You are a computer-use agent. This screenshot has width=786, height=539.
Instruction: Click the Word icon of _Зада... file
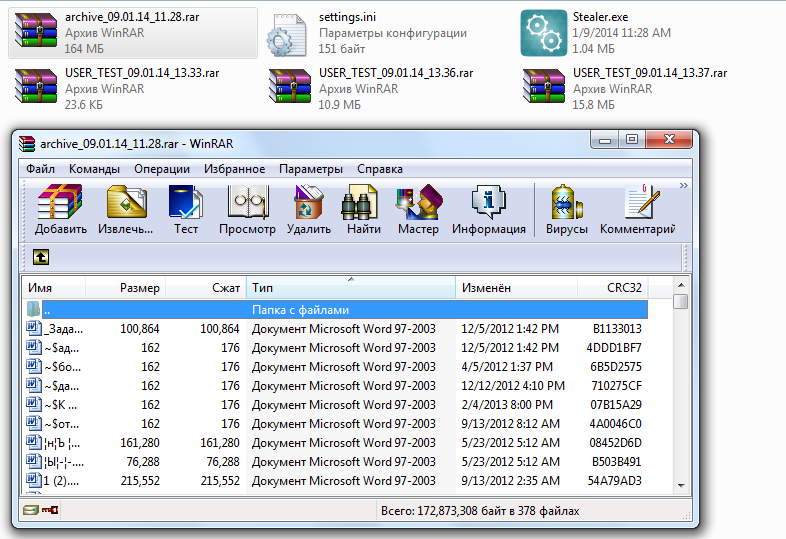pyautogui.click(x=33, y=329)
